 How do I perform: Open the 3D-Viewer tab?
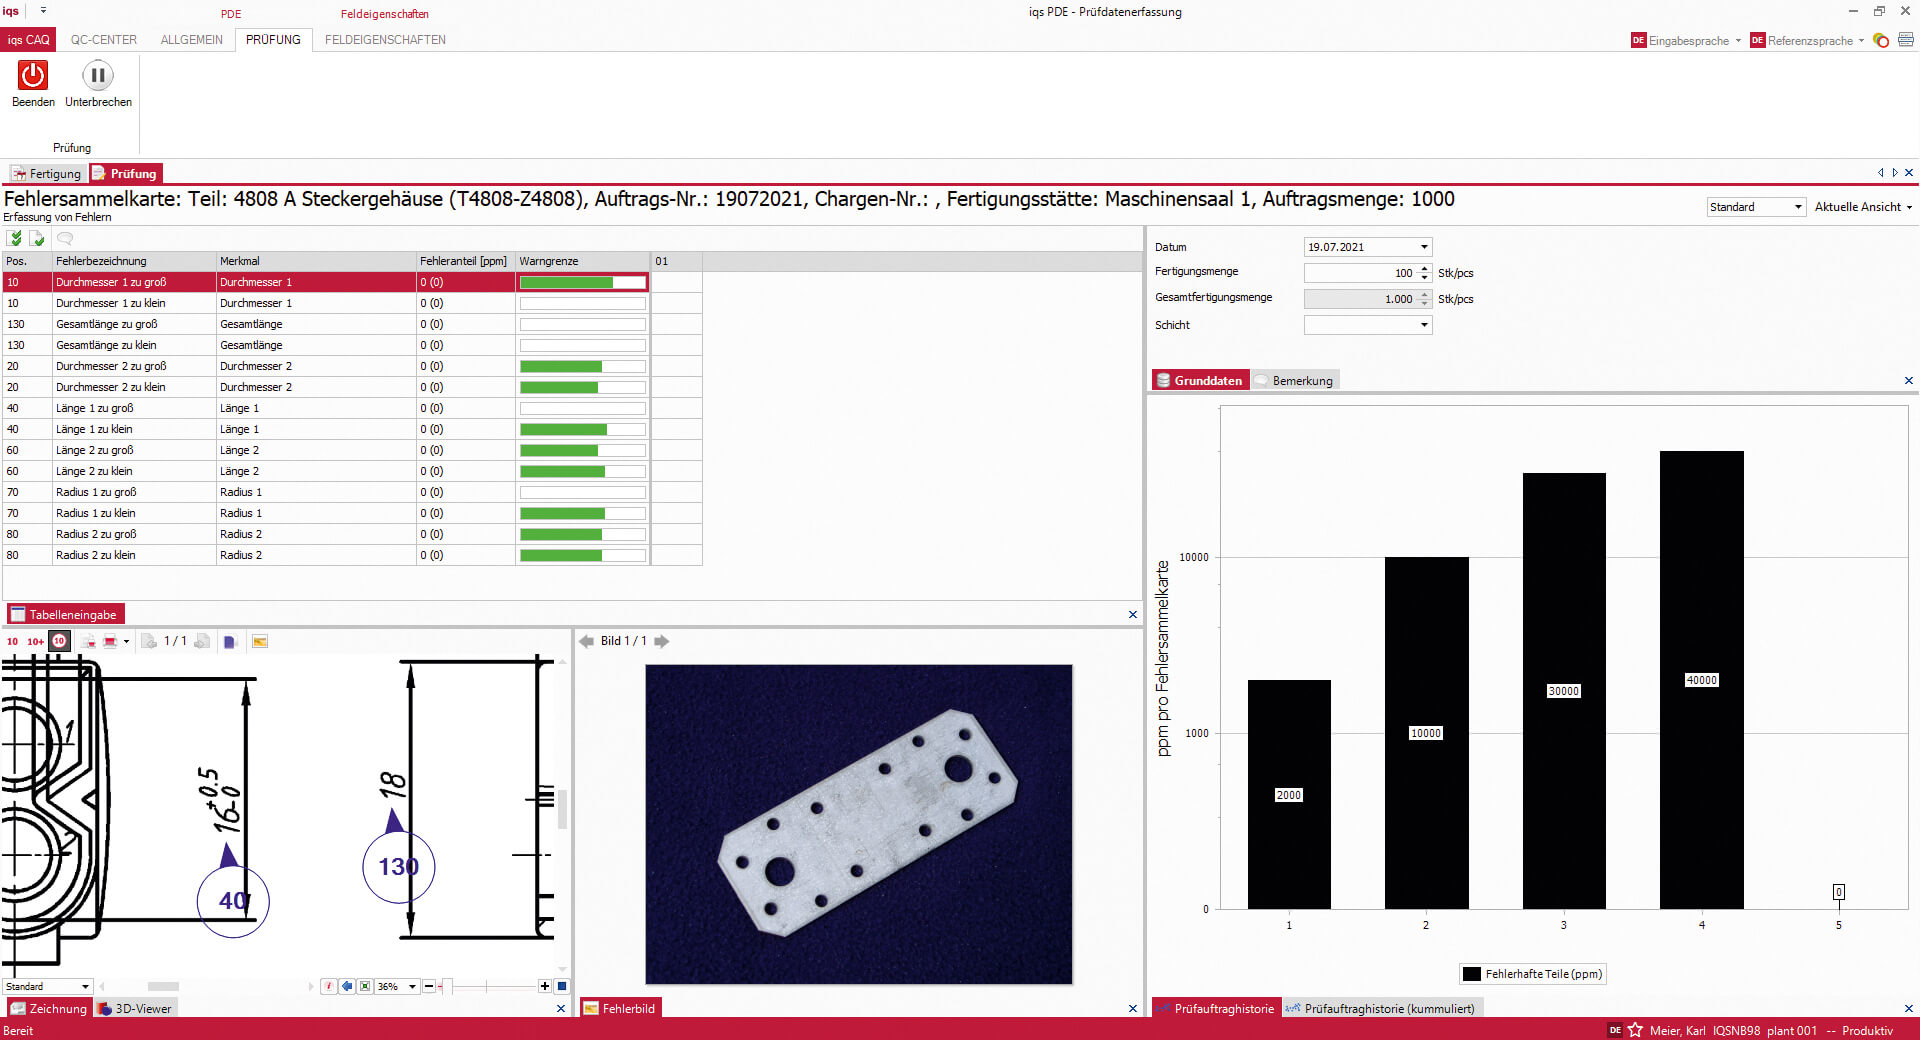pyautogui.click(x=136, y=1009)
